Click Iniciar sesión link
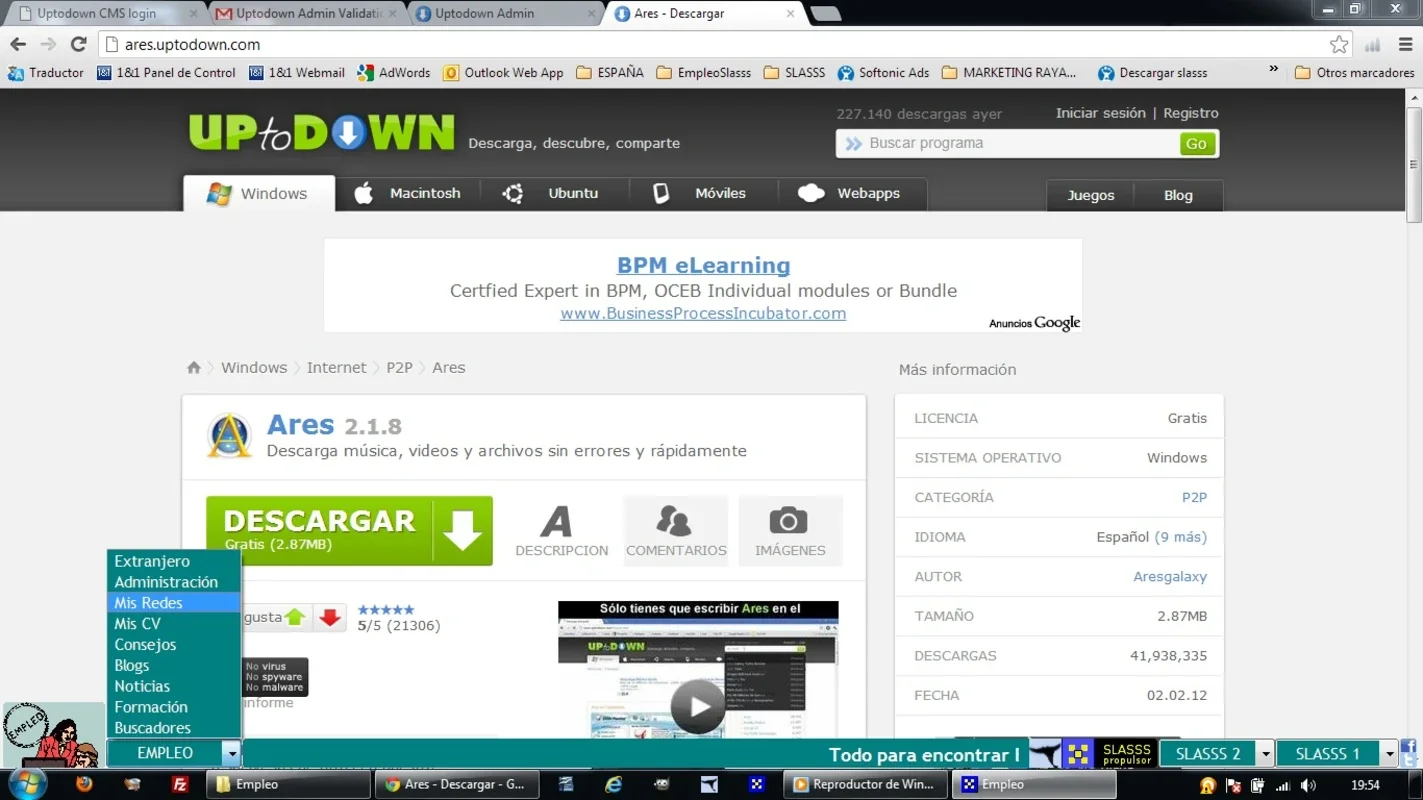This screenshot has height=800, width=1423. pyautogui.click(x=1100, y=113)
